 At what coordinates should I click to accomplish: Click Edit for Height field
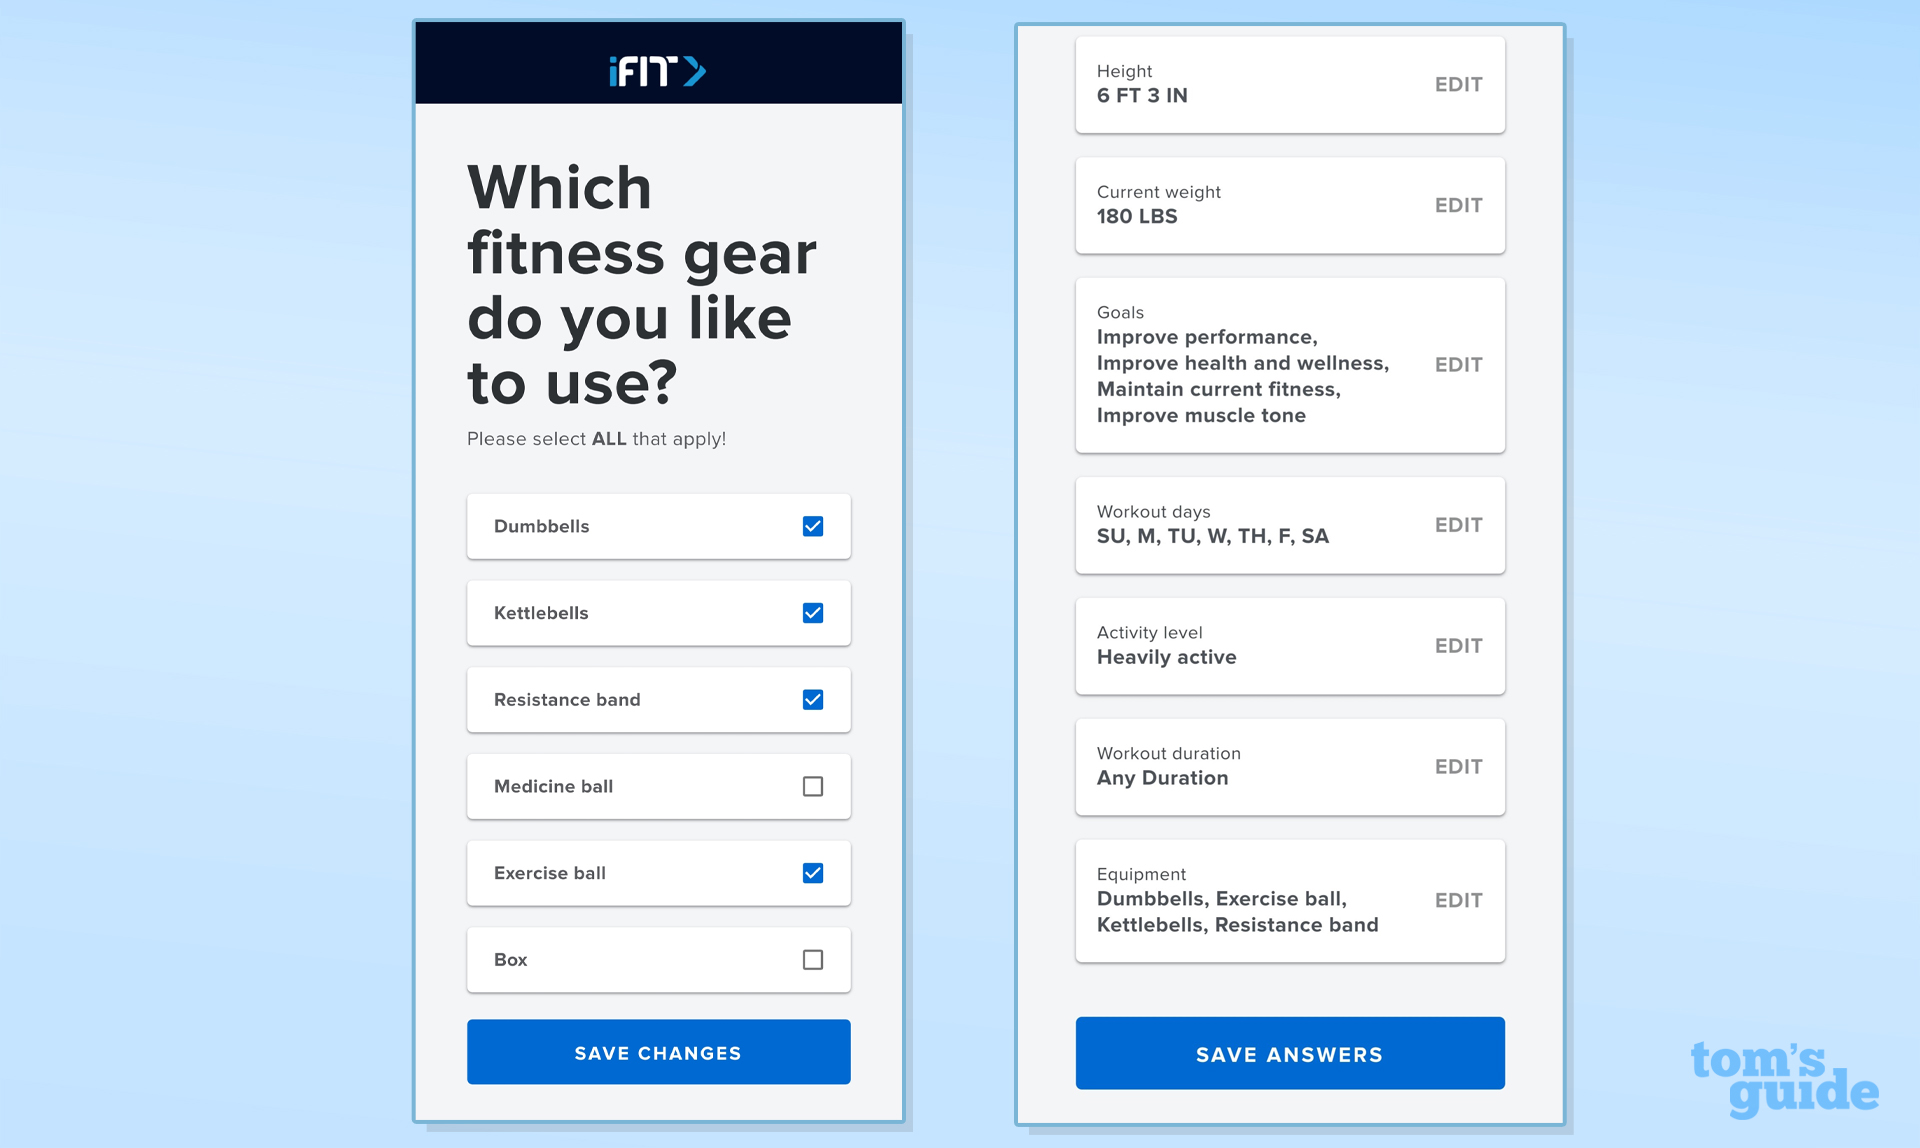pyautogui.click(x=1458, y=85)
